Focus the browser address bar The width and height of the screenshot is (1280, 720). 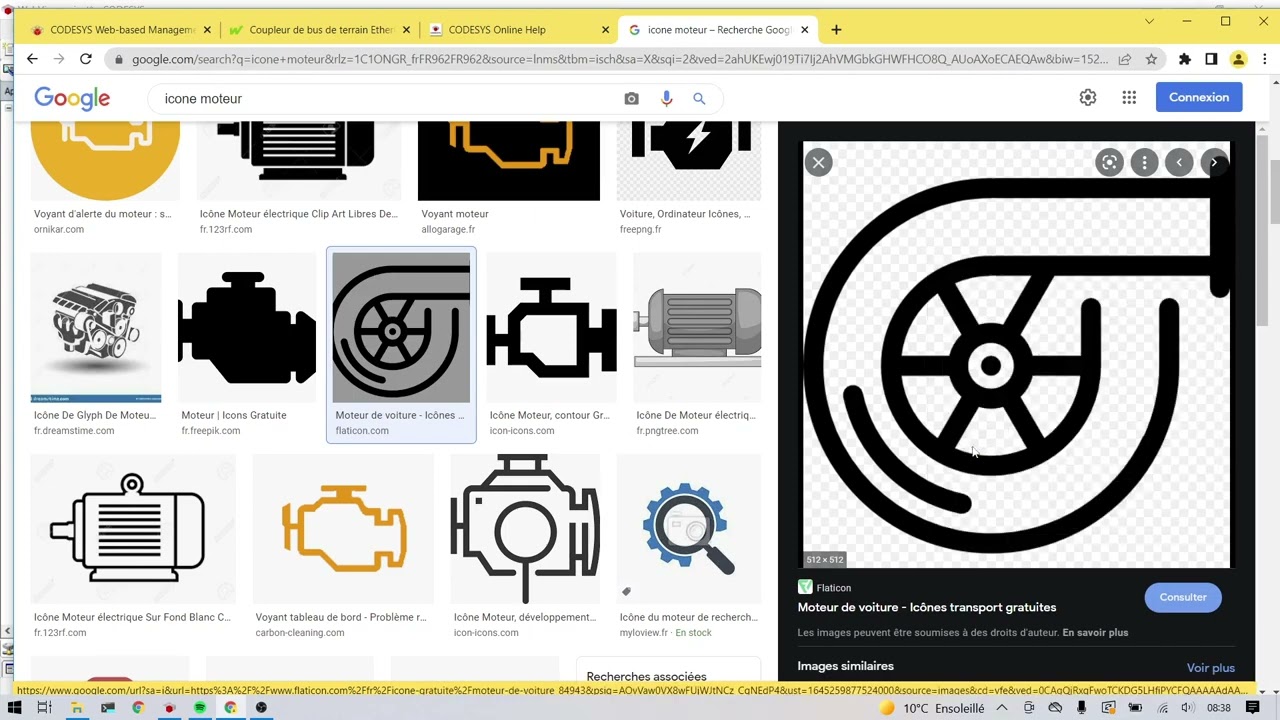[620, 59]
